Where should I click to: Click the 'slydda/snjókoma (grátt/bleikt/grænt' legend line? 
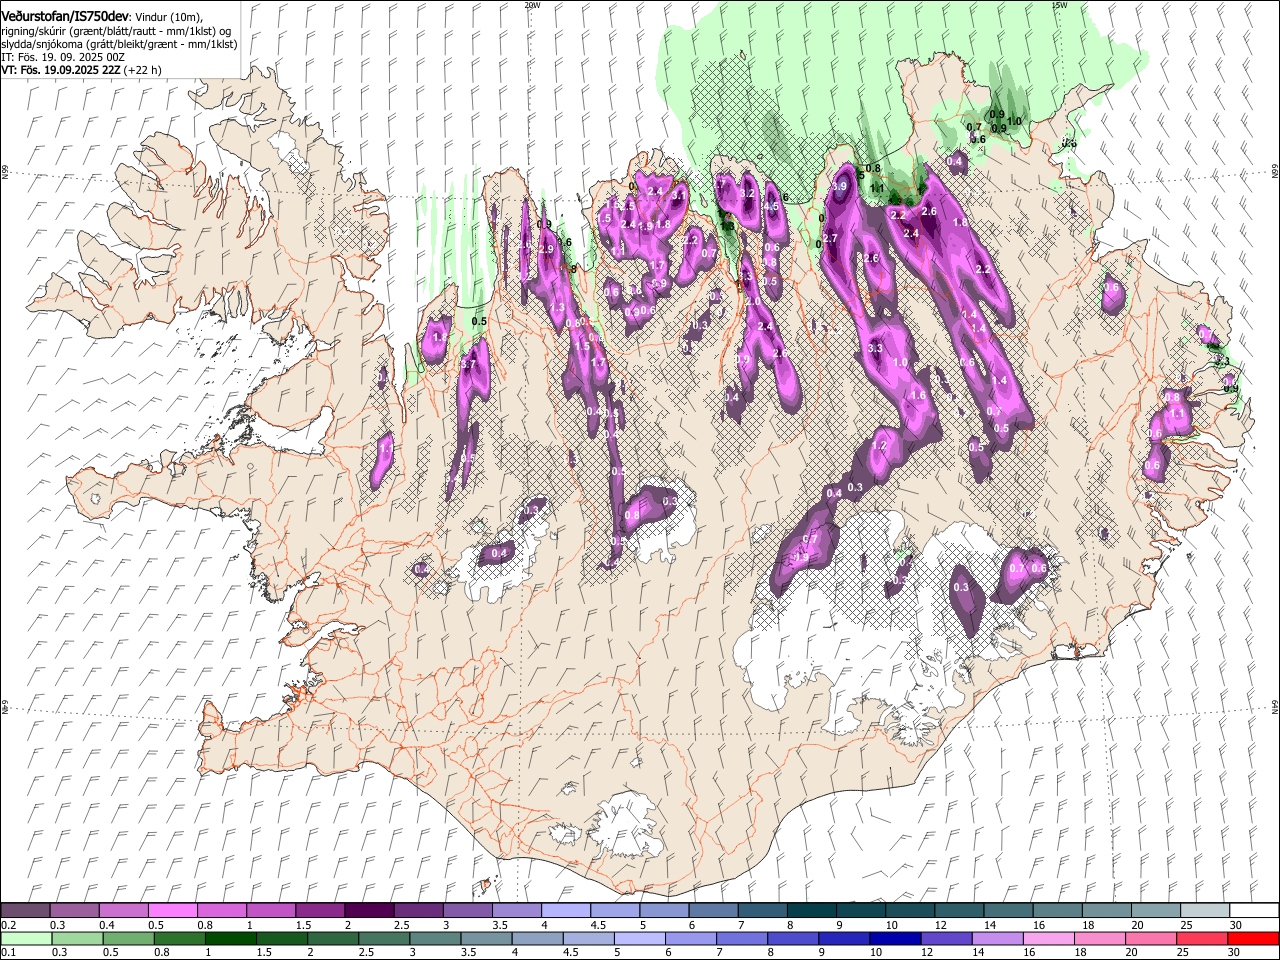(119, 43)
